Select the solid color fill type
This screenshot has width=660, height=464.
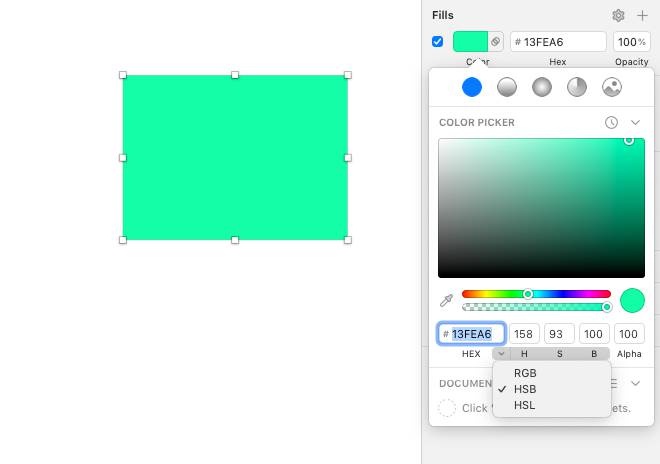click(x=472, y=87)
